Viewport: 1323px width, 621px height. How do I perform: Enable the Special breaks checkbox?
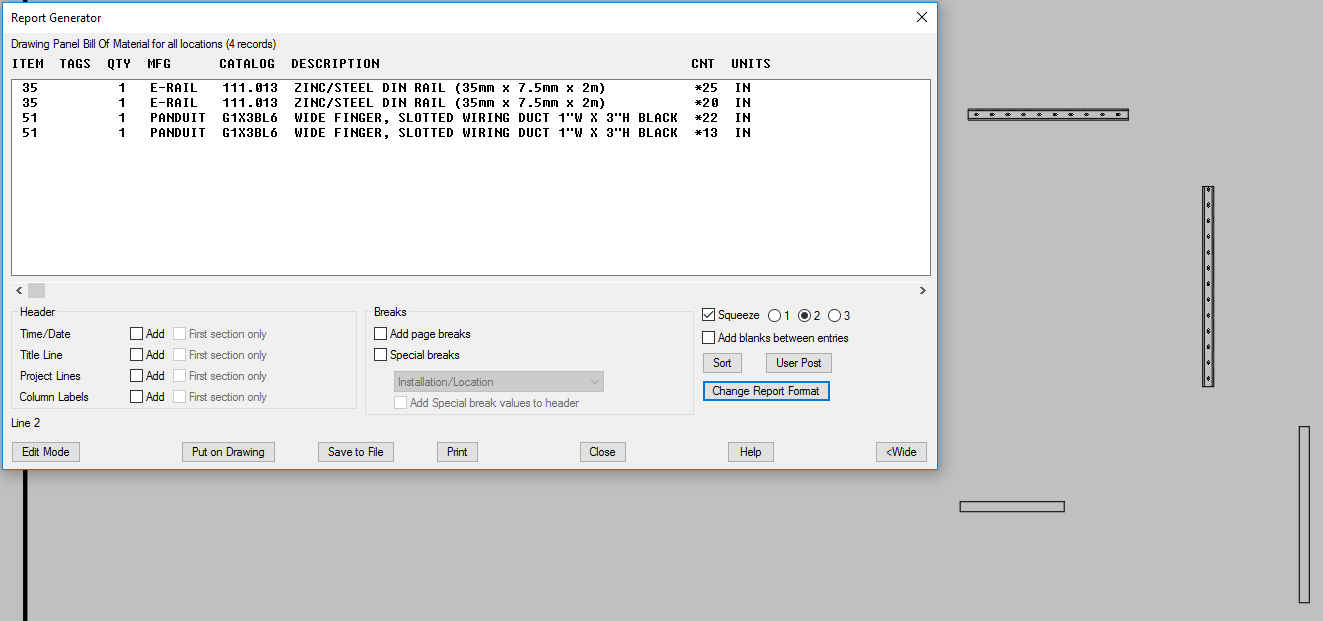[x=380, y=355]
